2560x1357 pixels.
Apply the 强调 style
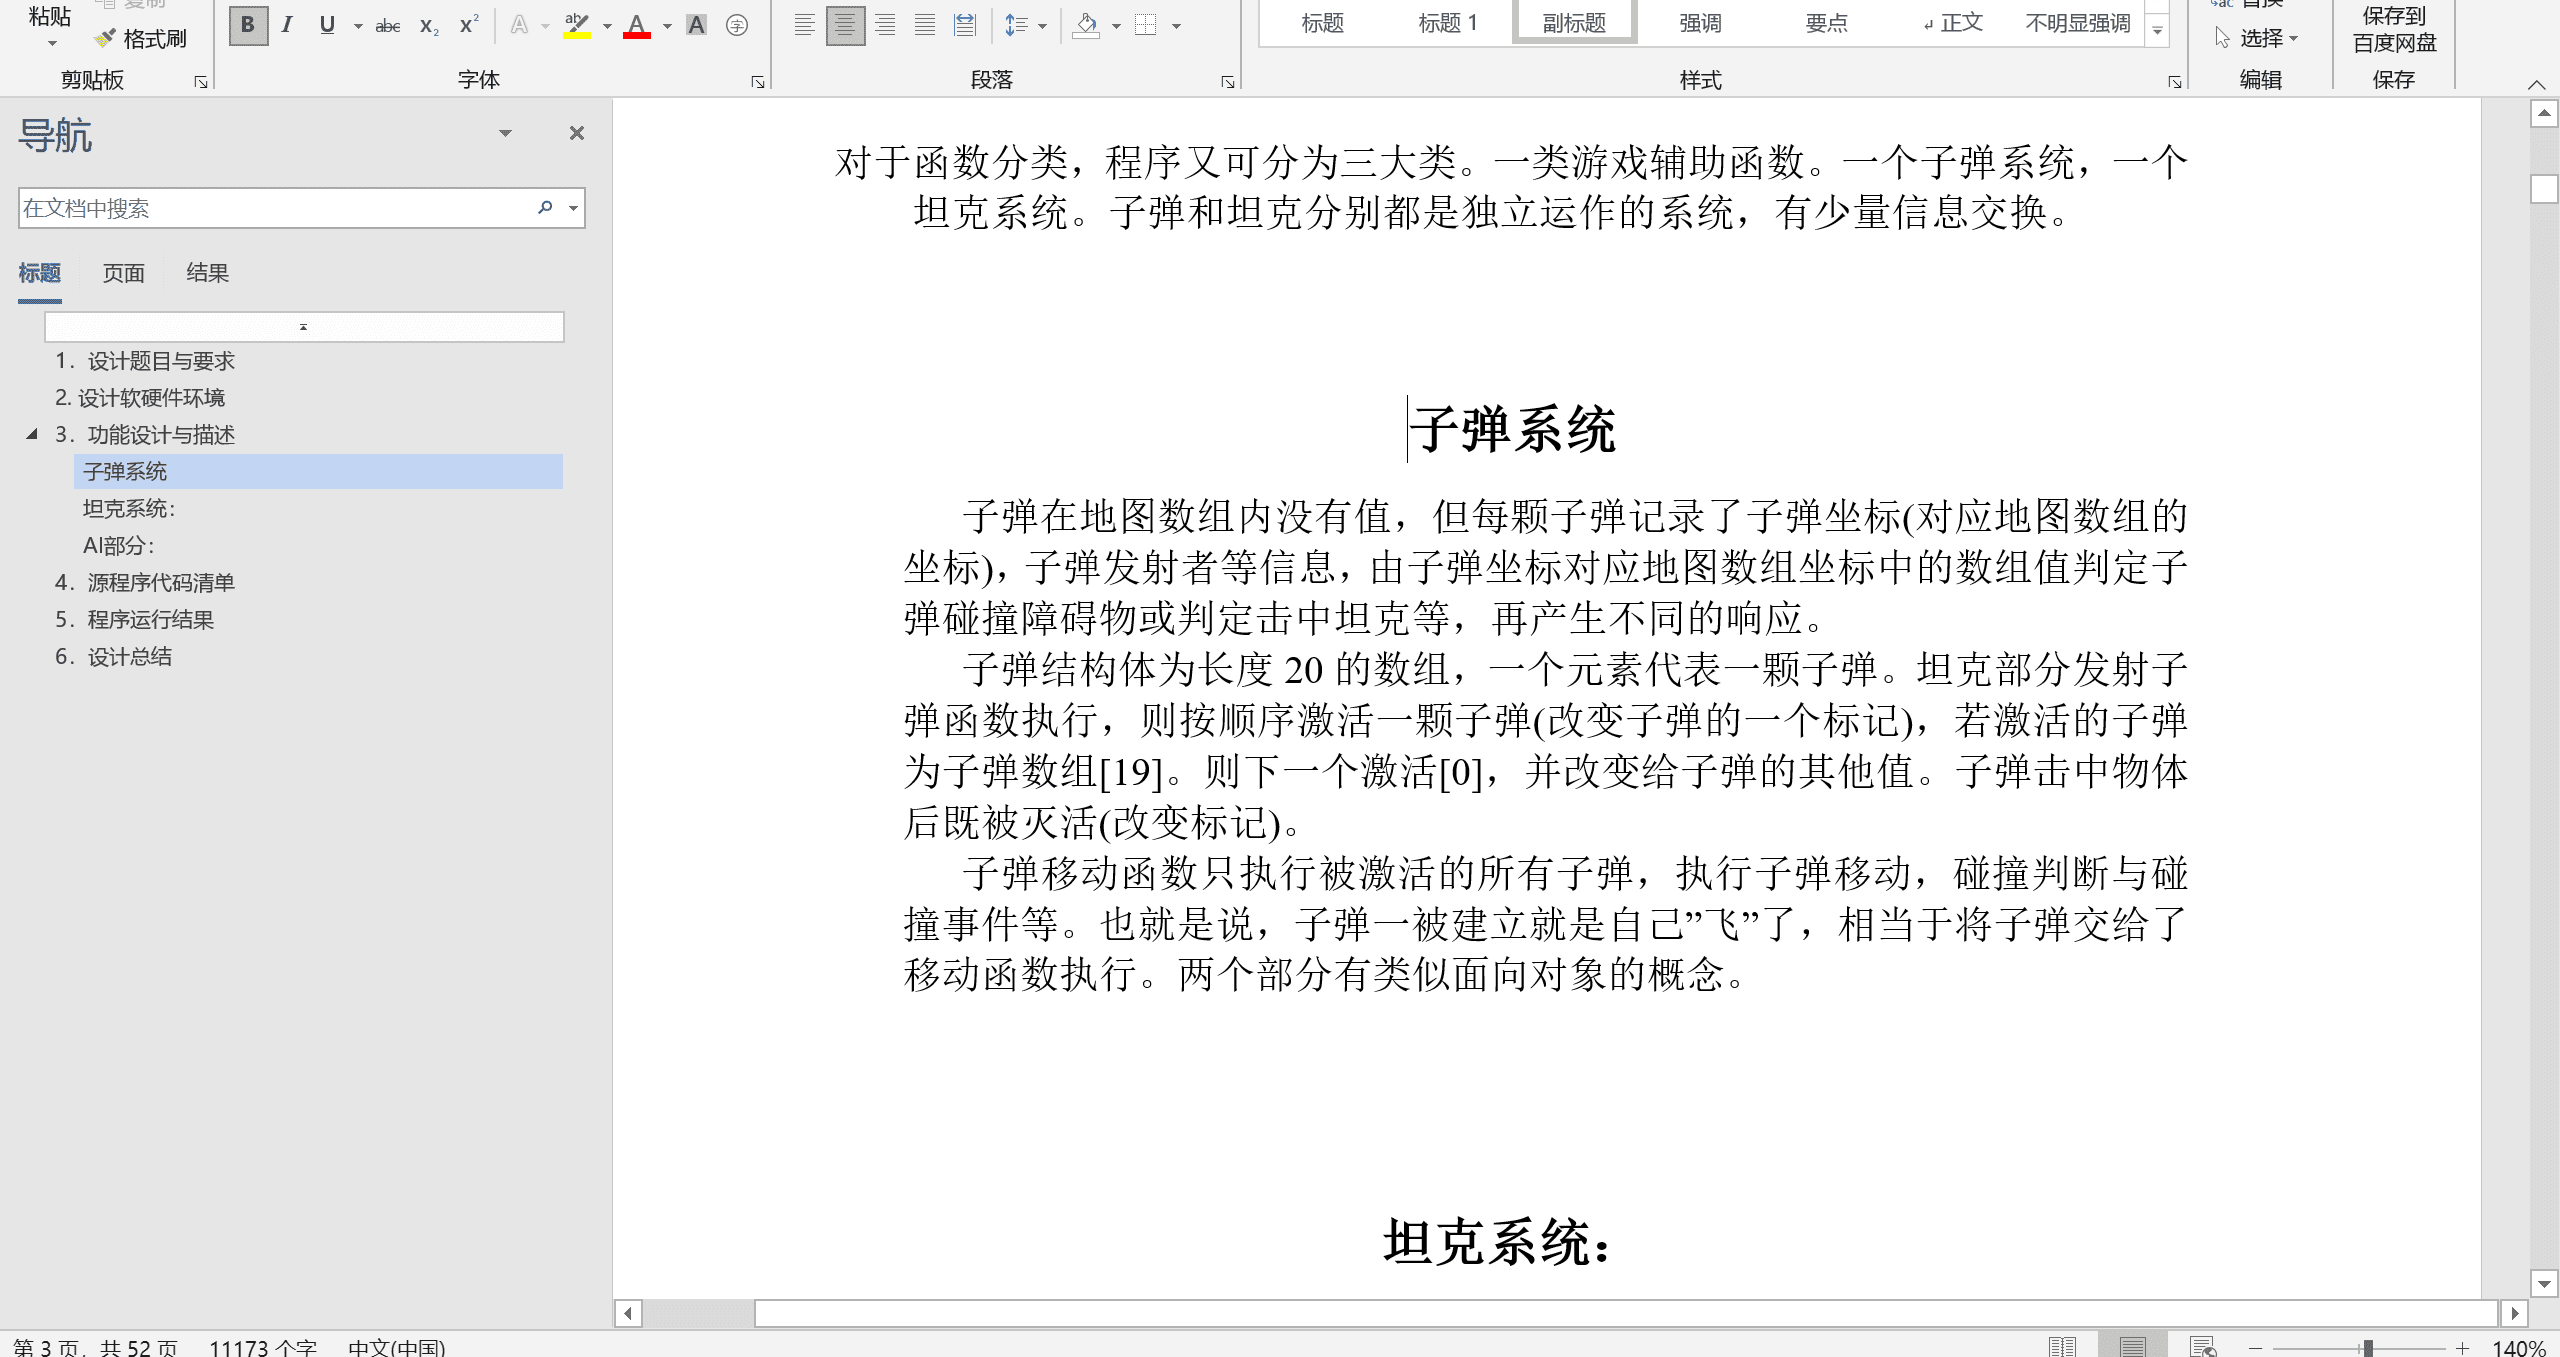pyautogui.click(x=1700, y=23)
